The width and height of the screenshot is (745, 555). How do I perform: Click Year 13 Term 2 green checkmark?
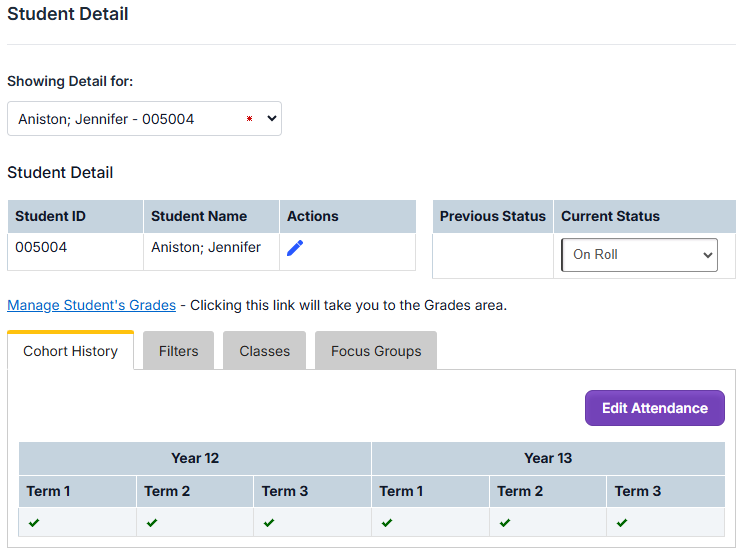[x=505, y=522]
